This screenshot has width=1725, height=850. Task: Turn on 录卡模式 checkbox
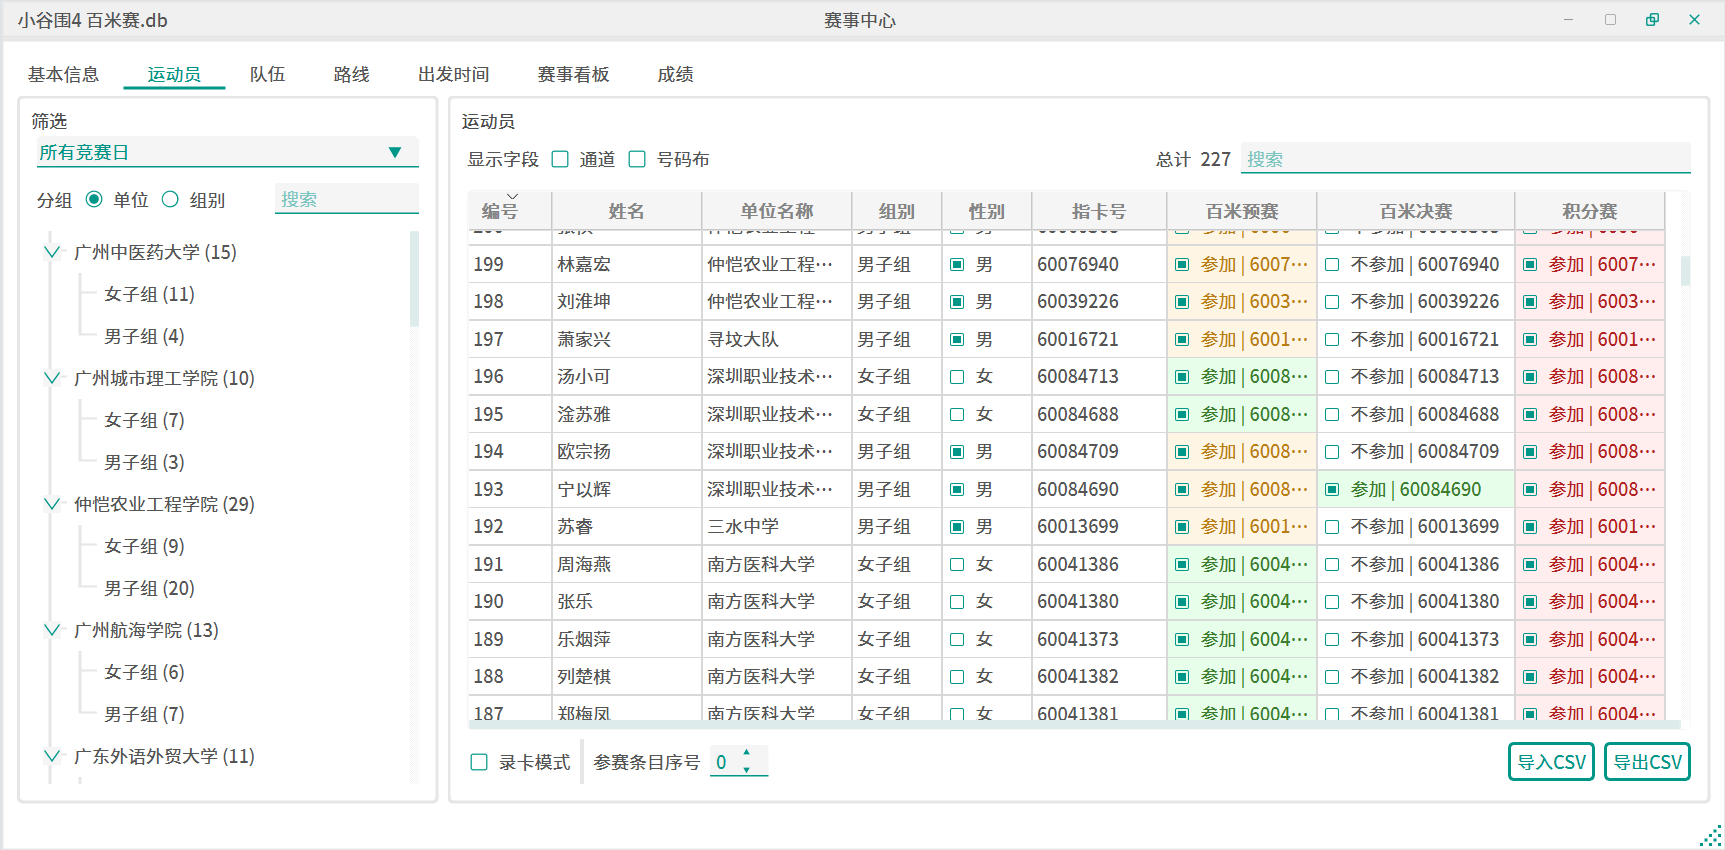point(479,763)
